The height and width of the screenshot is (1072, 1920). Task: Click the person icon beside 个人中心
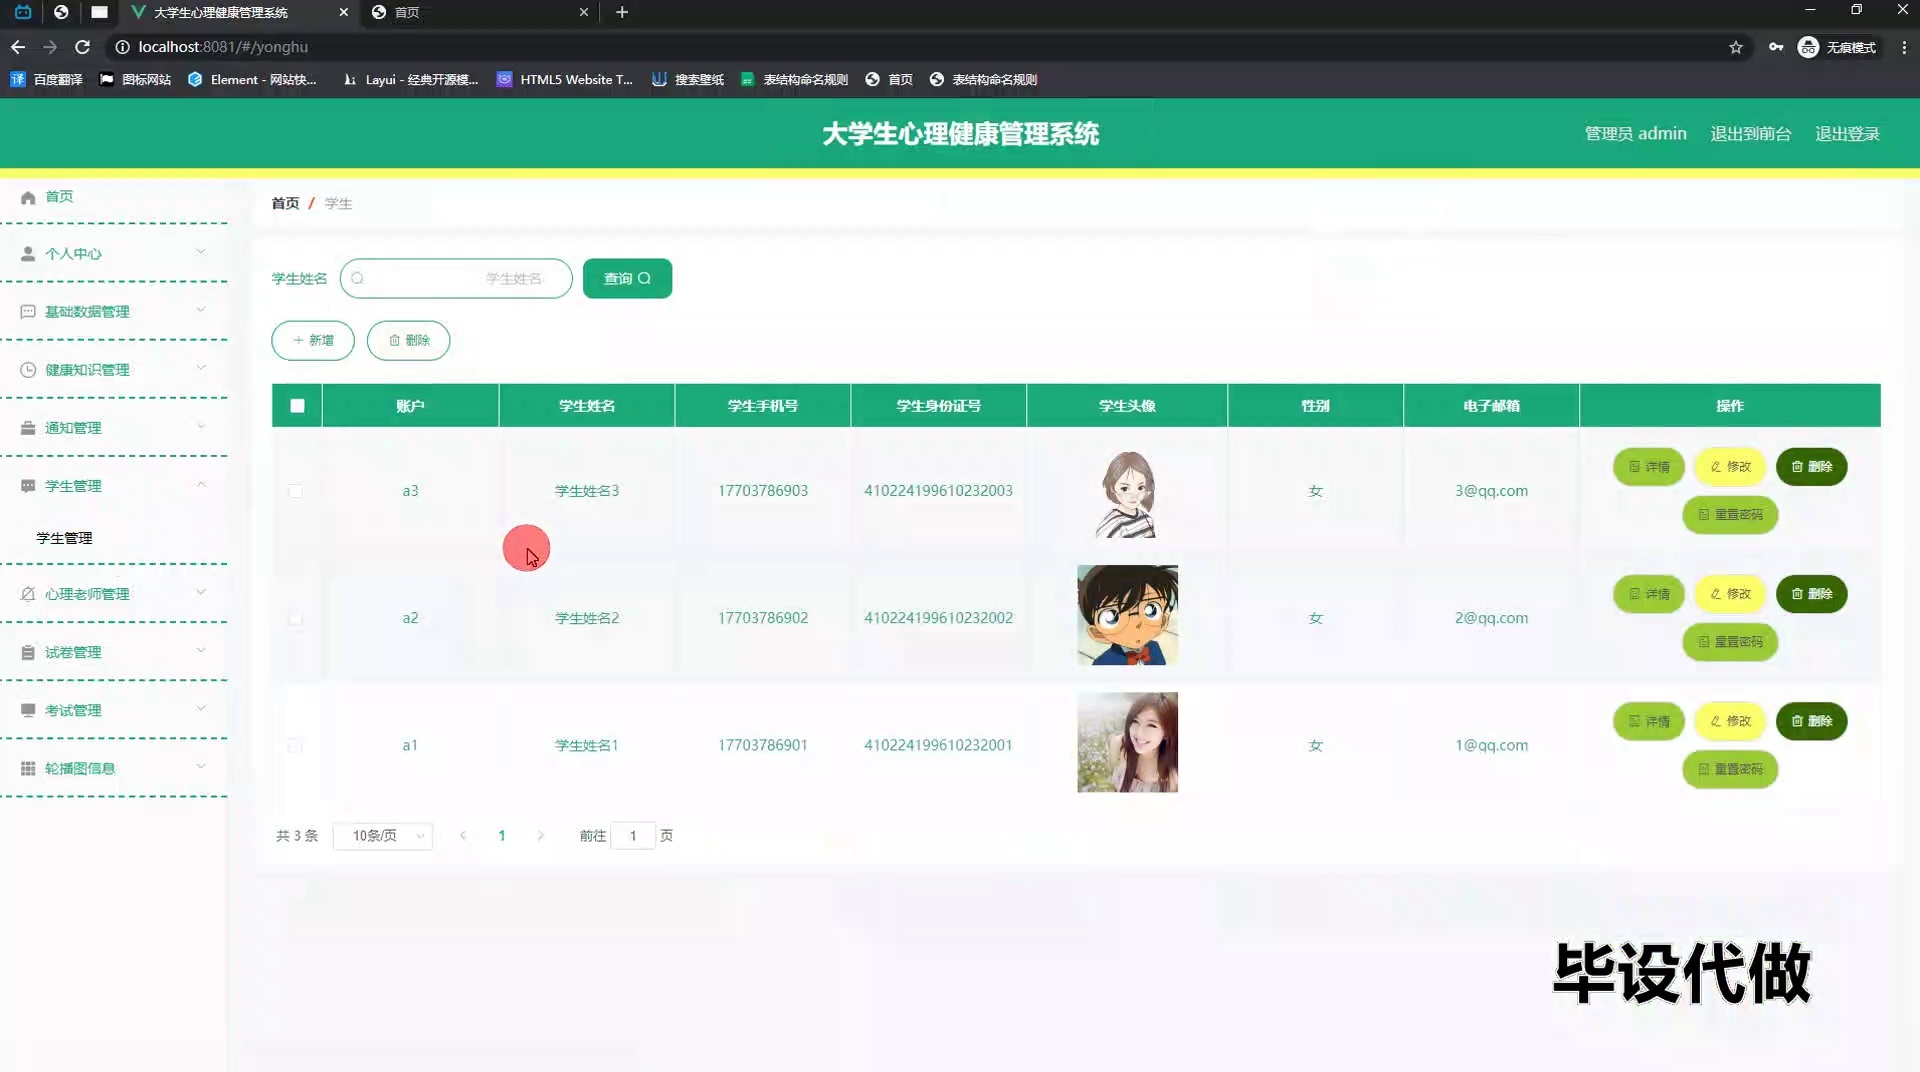tap(28, 254)
